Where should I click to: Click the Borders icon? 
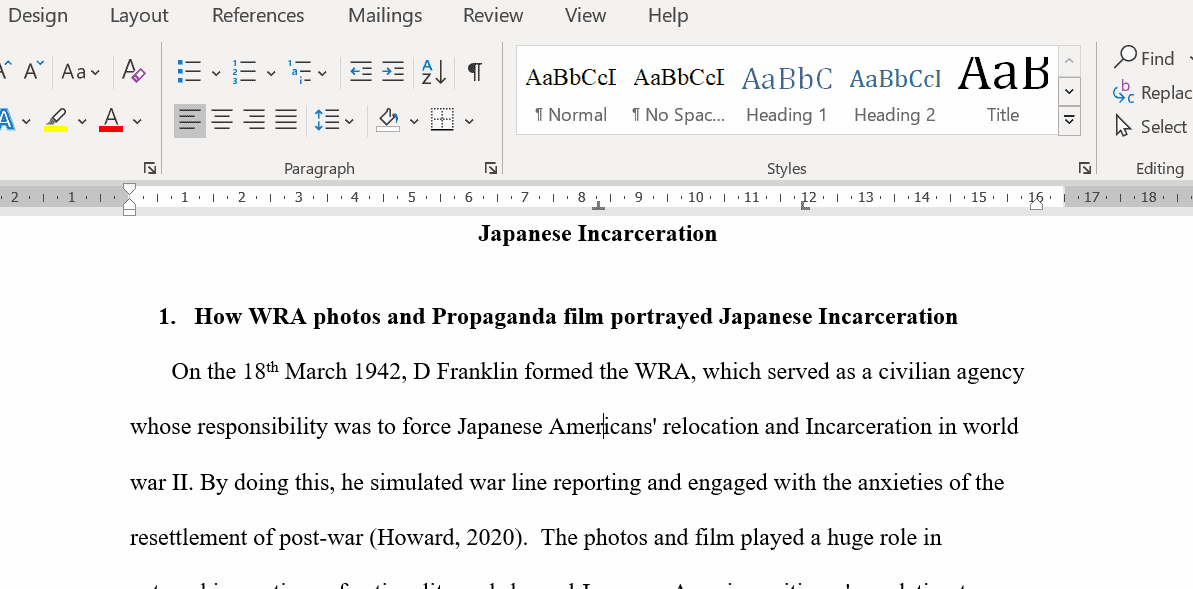pyautogui.click(x=442, y=119)
